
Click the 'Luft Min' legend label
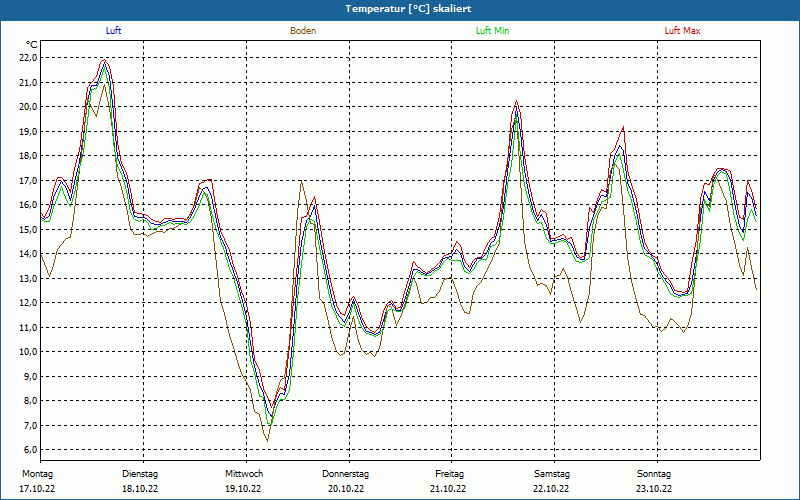click(492, 31)
